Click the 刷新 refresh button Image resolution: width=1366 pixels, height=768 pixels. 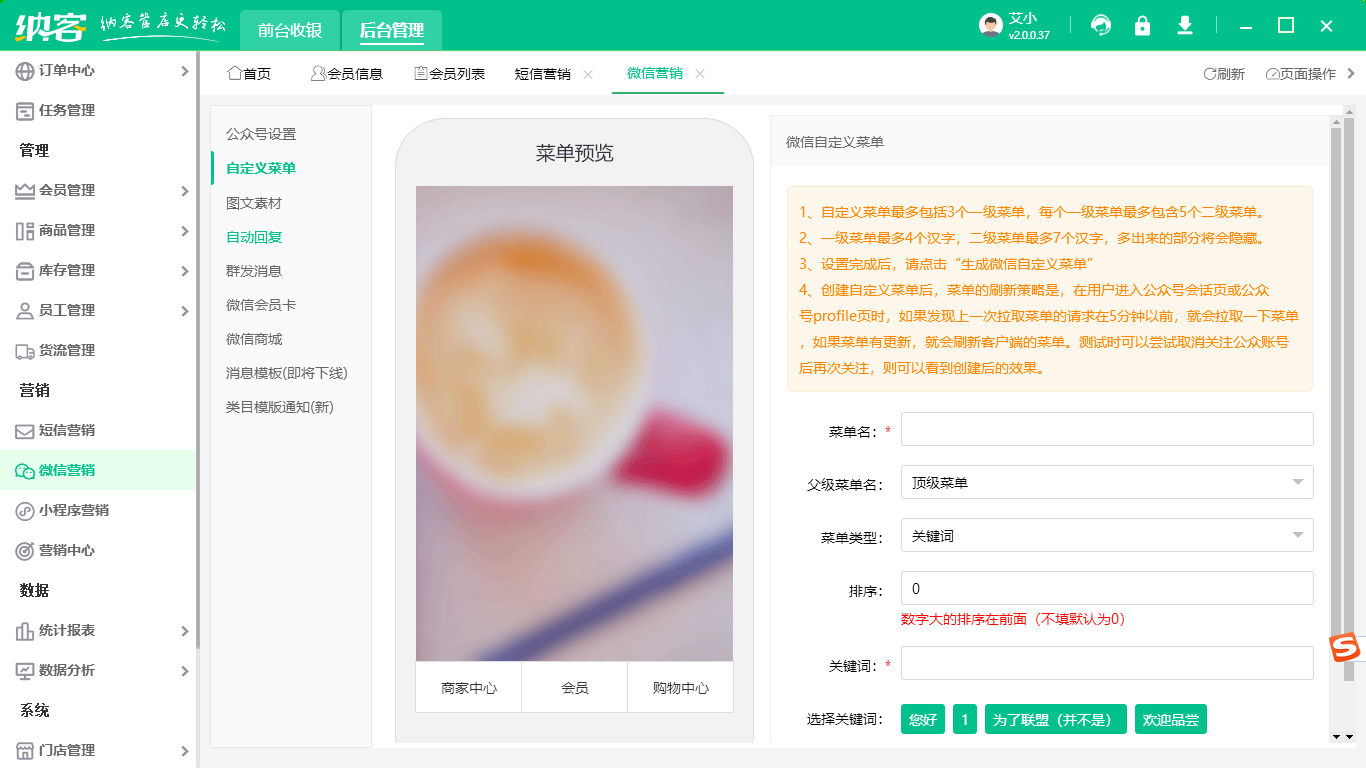coord(1224,74)
